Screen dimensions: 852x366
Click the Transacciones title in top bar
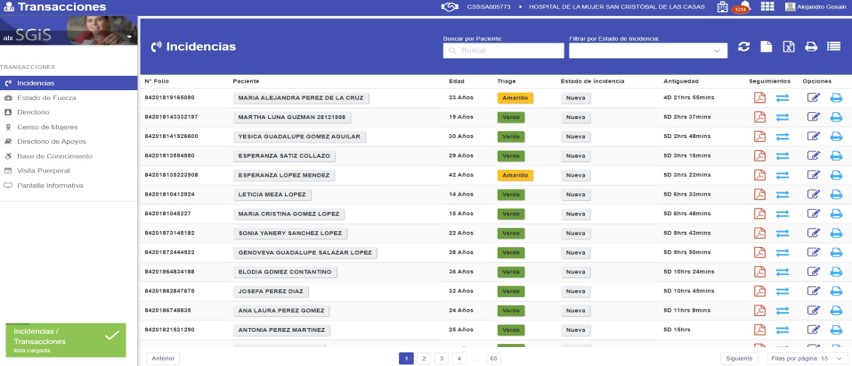tap(61, 7)
